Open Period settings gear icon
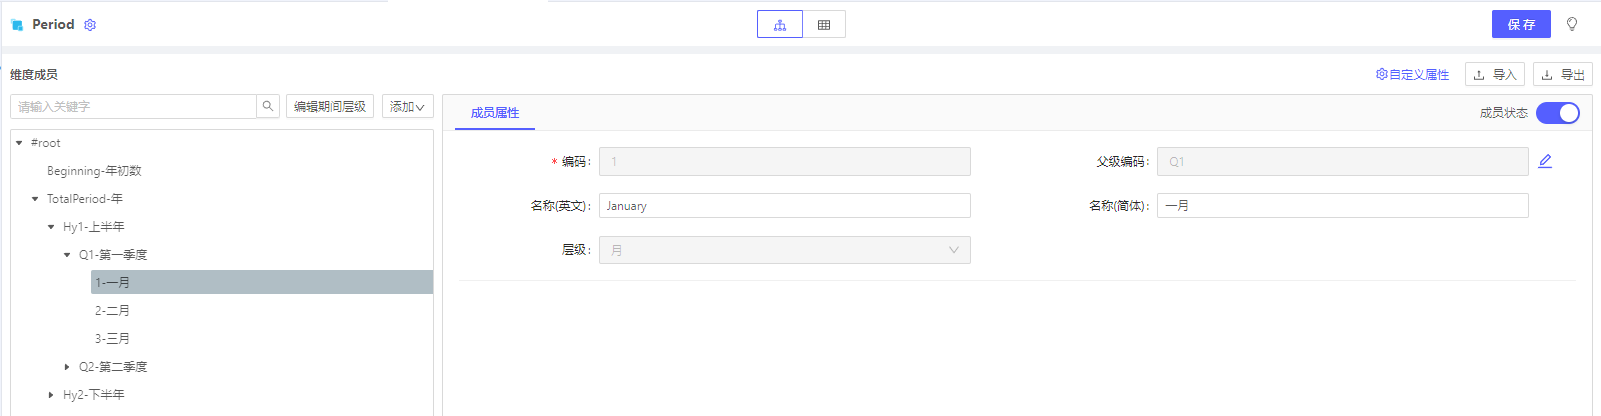Screen dimensions: 1601x416 90,25
